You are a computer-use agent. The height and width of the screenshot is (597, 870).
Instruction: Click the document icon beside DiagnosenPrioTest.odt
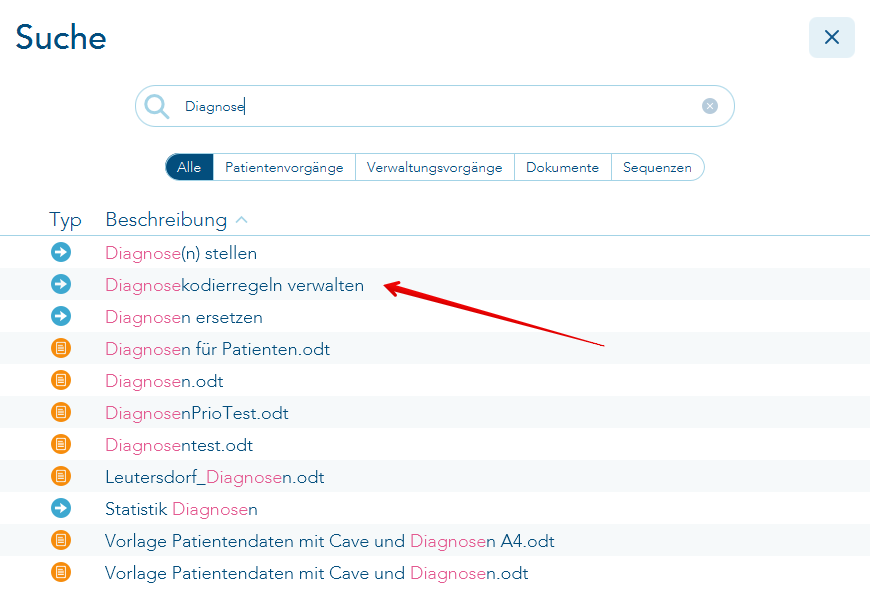[x=61, y=412]
